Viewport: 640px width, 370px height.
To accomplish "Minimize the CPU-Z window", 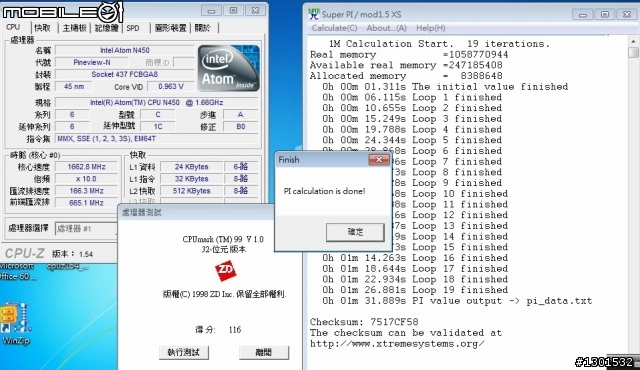I will (x=211, y=11).
